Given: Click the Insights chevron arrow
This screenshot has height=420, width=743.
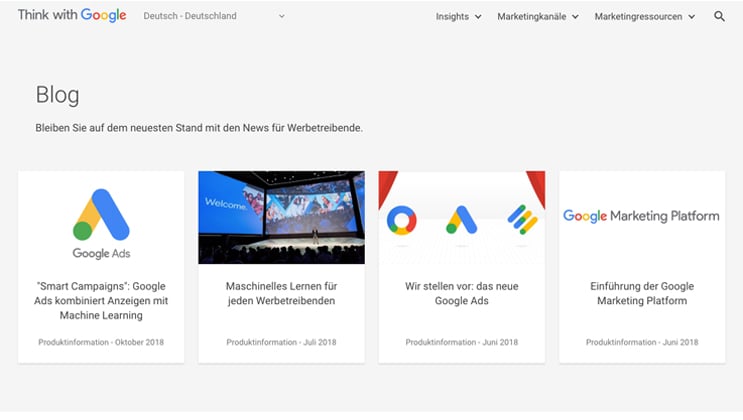Looking at the screenshot, I should [x=478, y=17].
